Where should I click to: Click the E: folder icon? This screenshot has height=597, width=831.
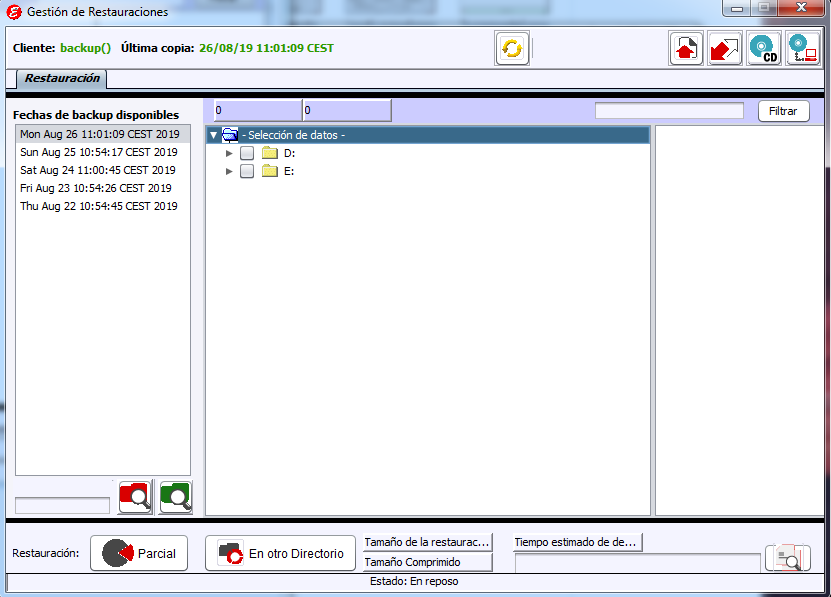click(270, 171)
